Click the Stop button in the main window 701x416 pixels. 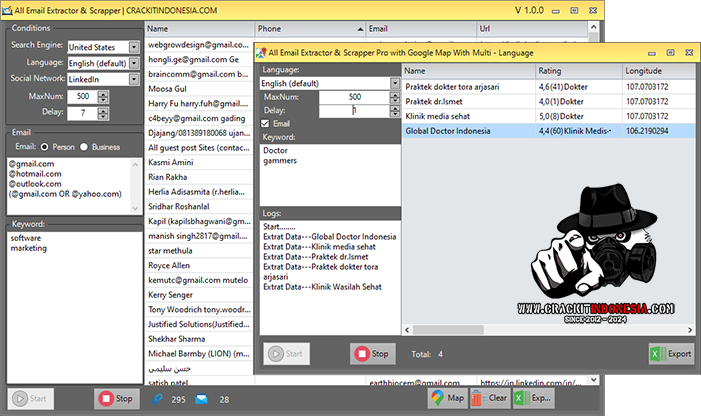117,398
